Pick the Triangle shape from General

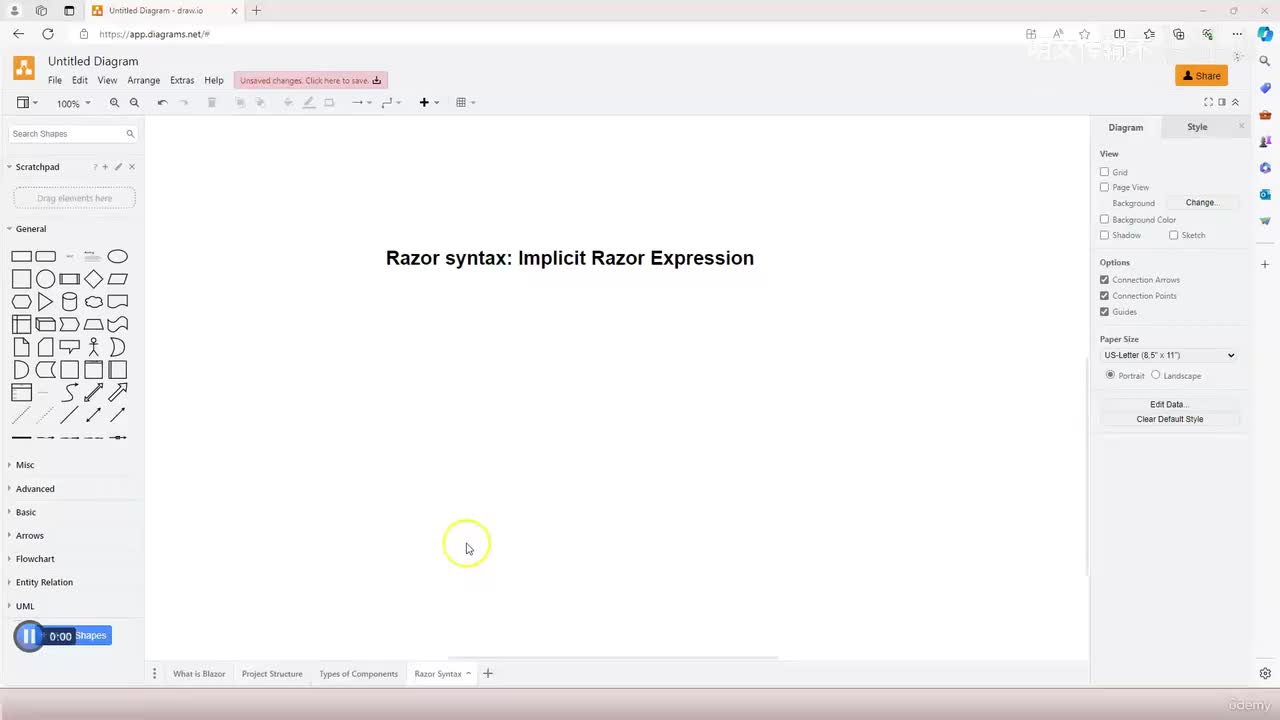(x=45, y=302)
